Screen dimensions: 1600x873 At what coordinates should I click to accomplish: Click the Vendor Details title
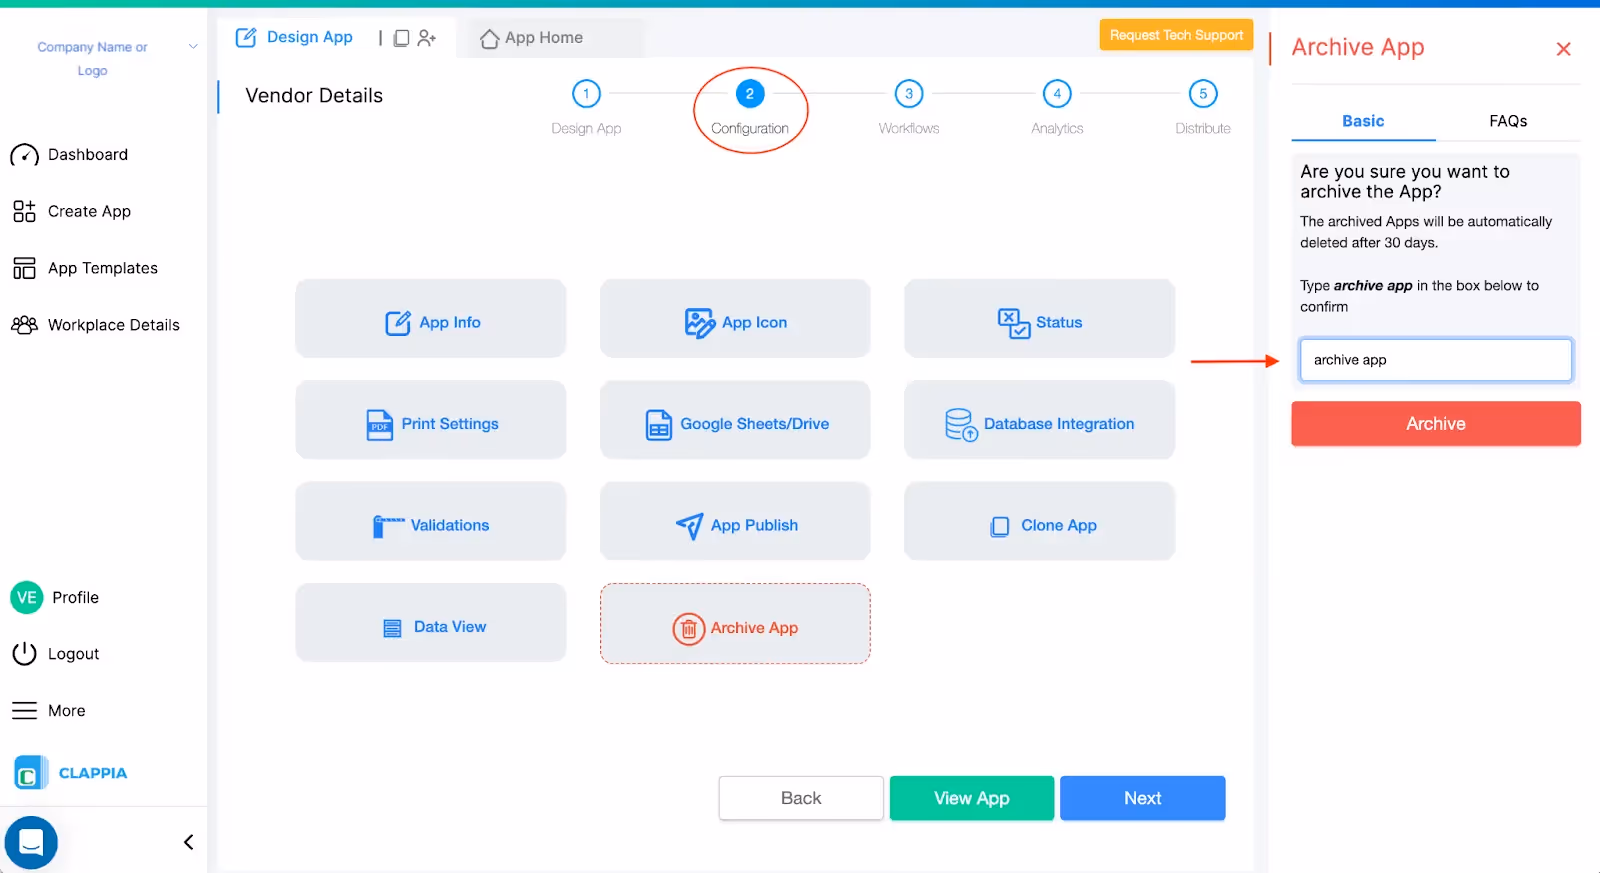tap(314, 96)
